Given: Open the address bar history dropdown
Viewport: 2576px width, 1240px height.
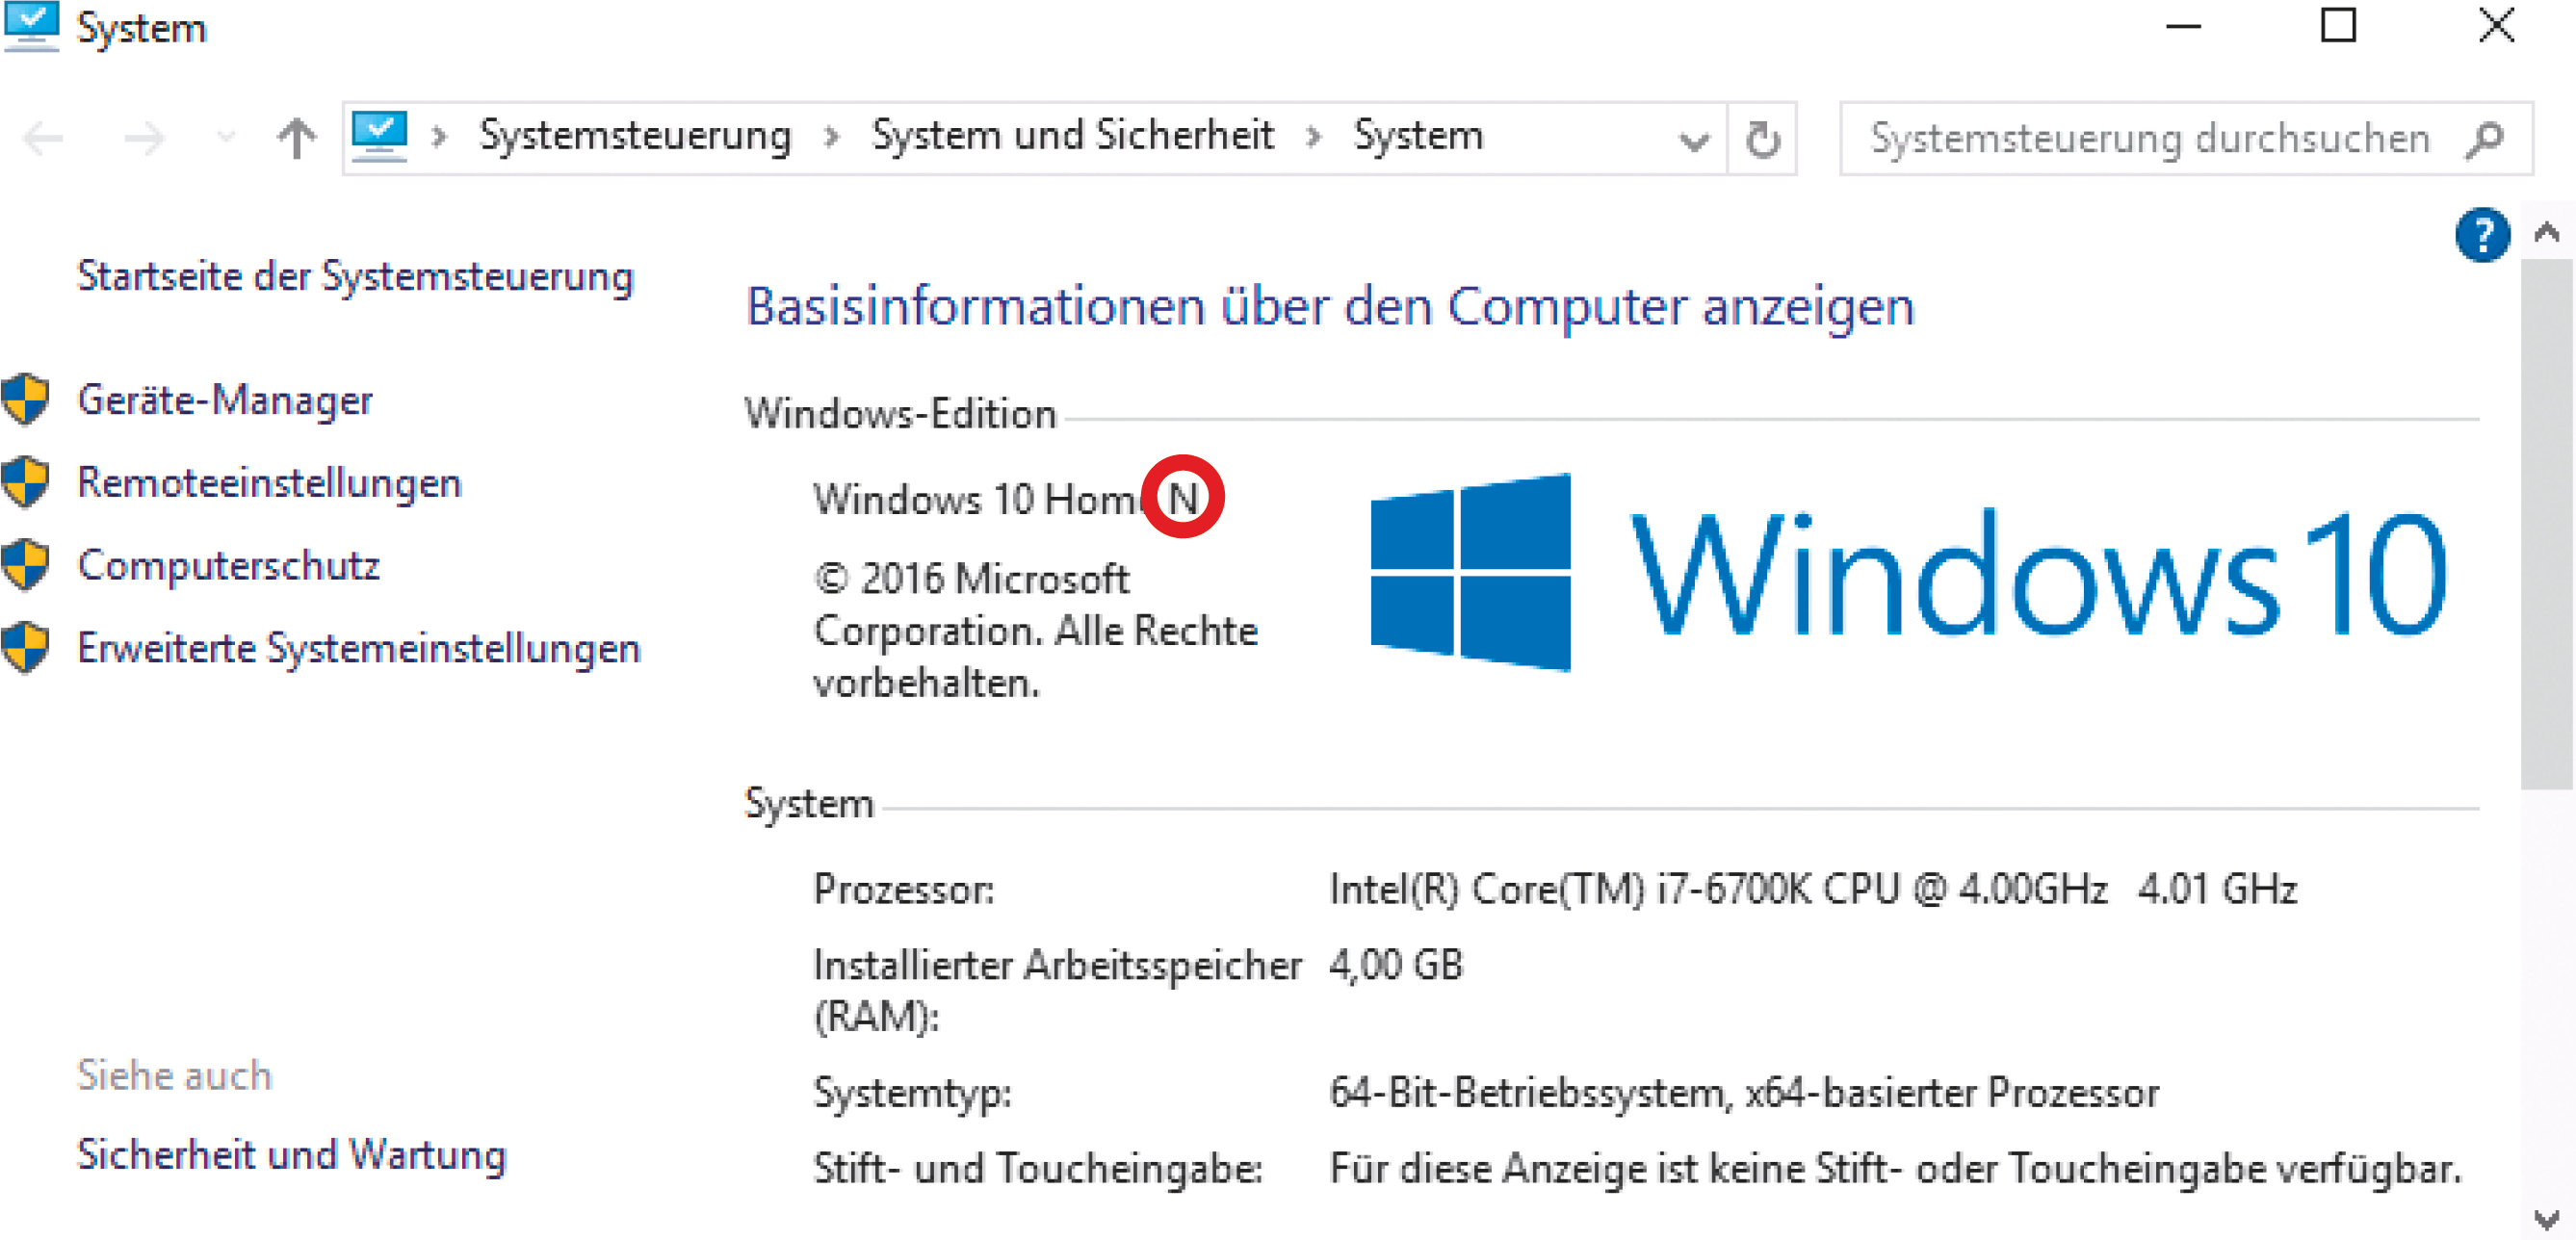Looking at the screenshot, I should point(1693,141).
